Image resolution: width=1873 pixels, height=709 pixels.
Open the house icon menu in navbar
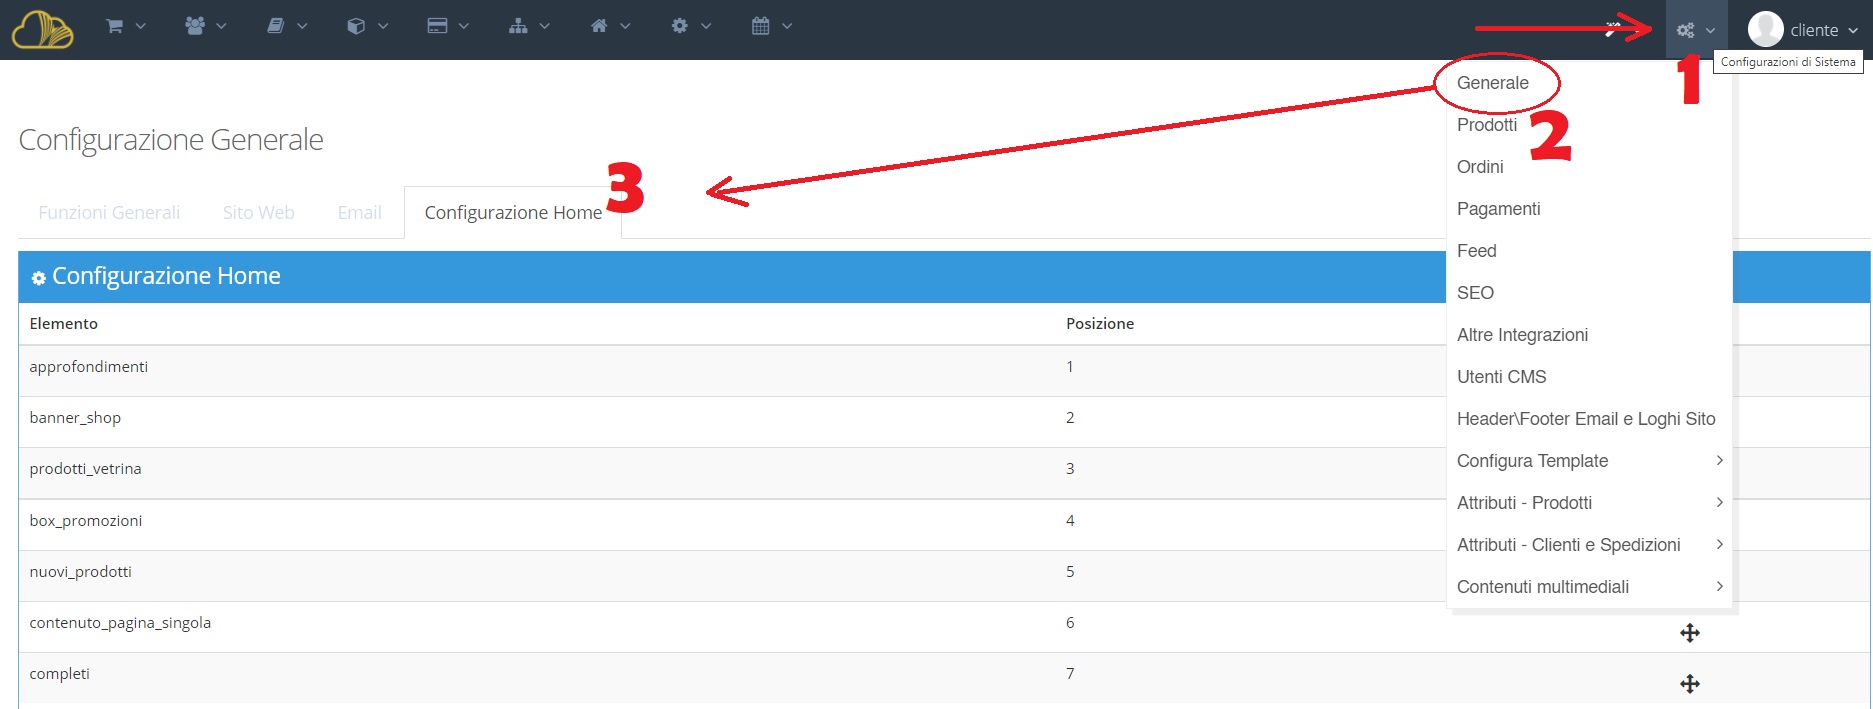click(610, 27)
